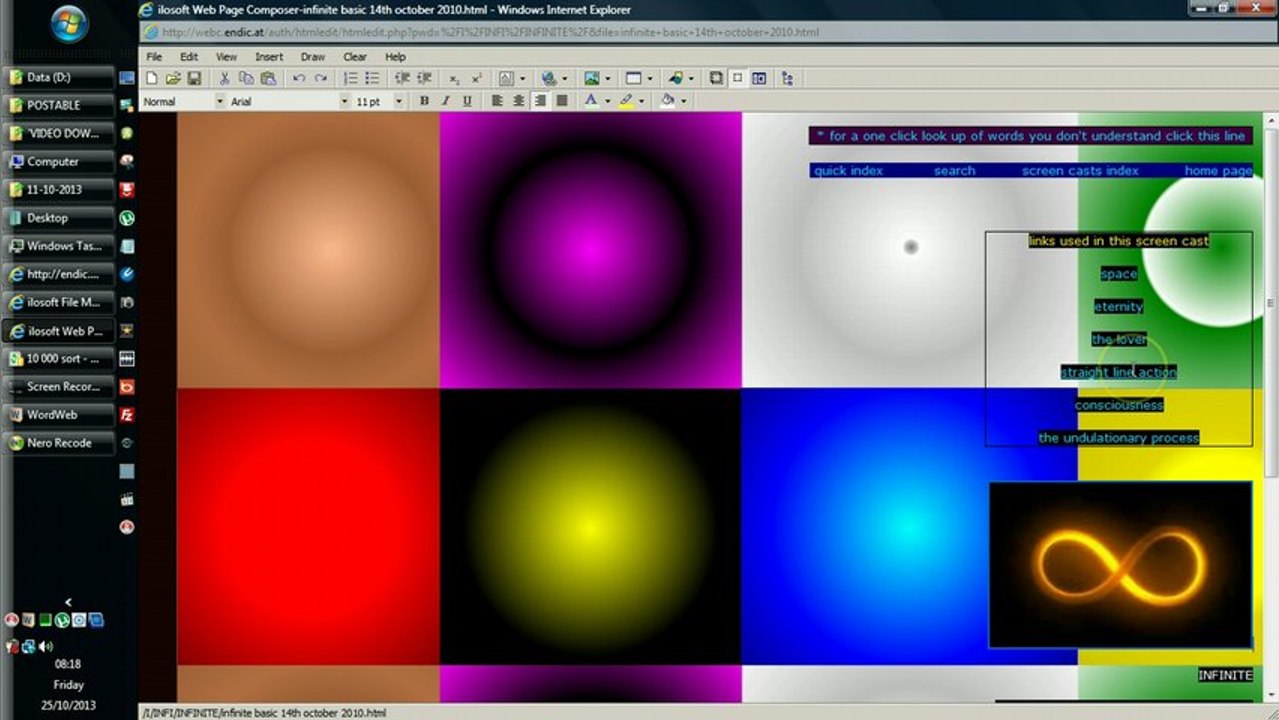Screen dimensions: 1279x720
Task: Follow the 'home page' link
Action: [x=1218, y=171]
